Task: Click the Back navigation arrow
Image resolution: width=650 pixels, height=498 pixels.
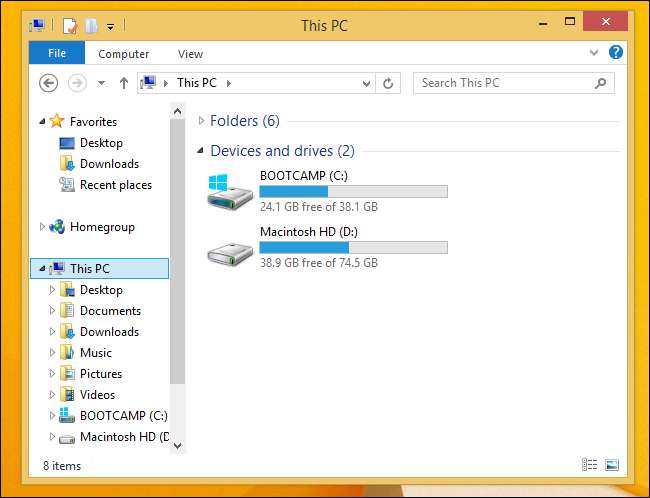Action: [49, 83]
